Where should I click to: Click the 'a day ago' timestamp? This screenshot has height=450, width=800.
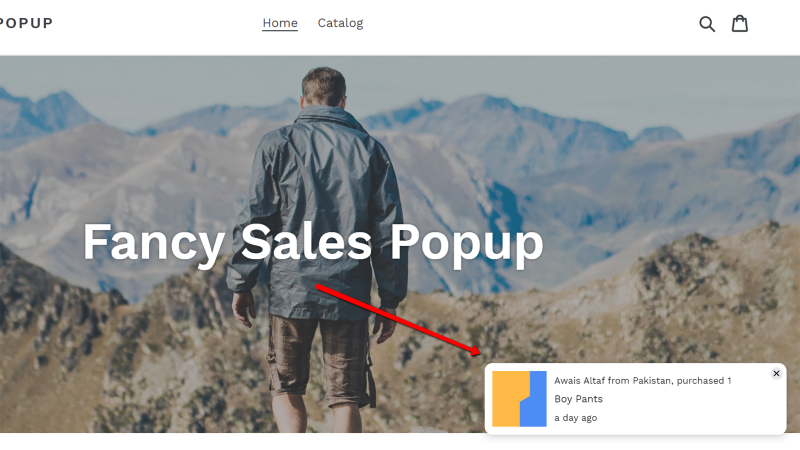(576, 418)
